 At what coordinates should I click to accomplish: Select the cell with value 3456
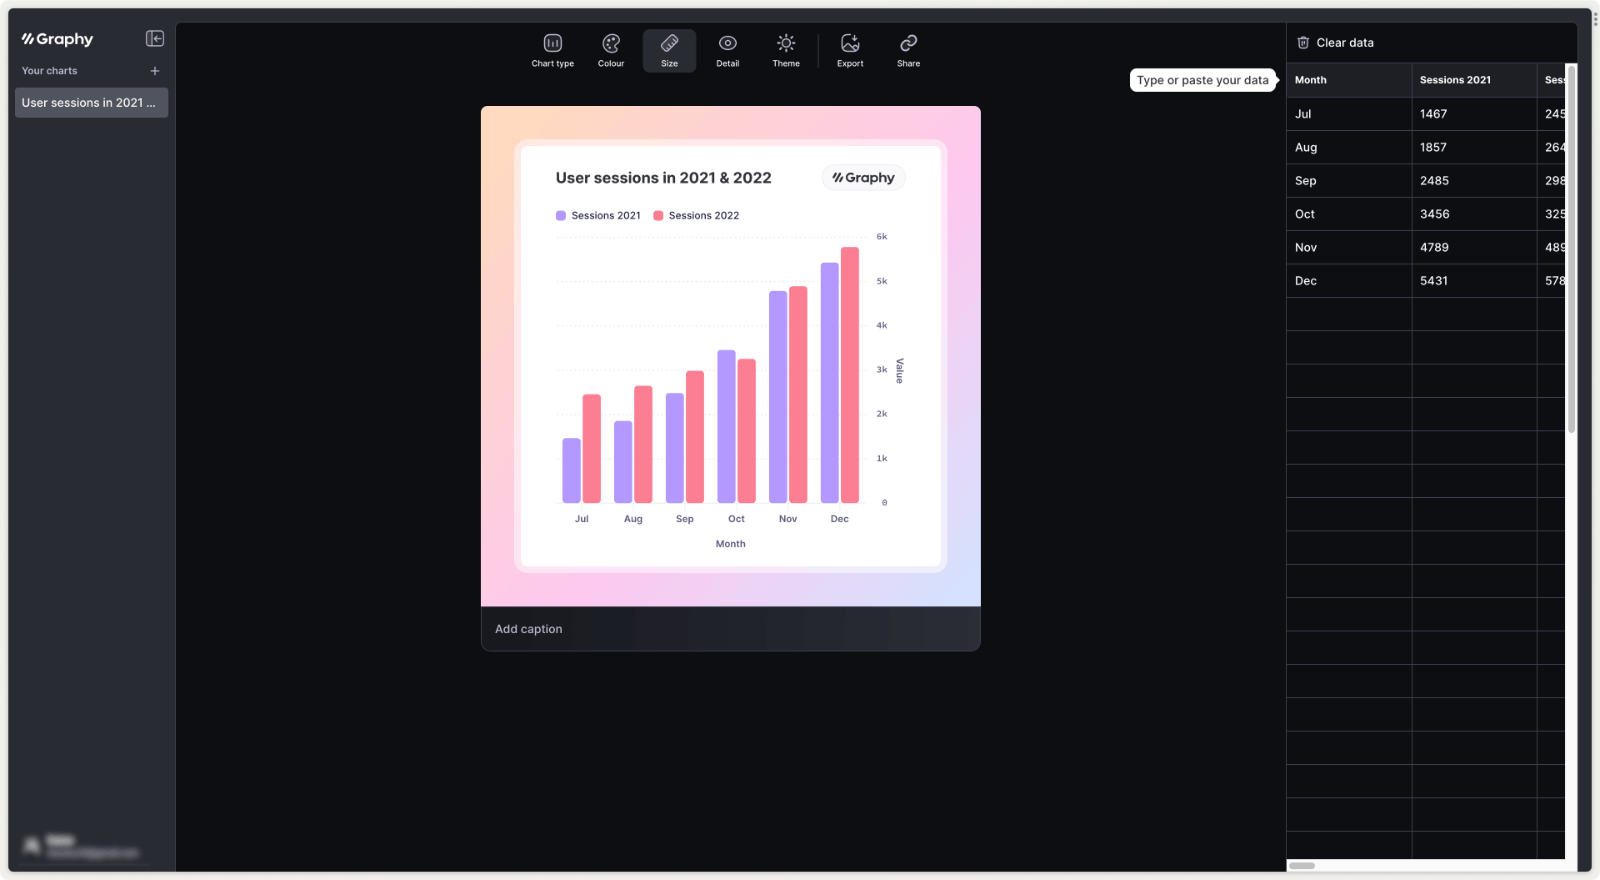pos(1474,214)
